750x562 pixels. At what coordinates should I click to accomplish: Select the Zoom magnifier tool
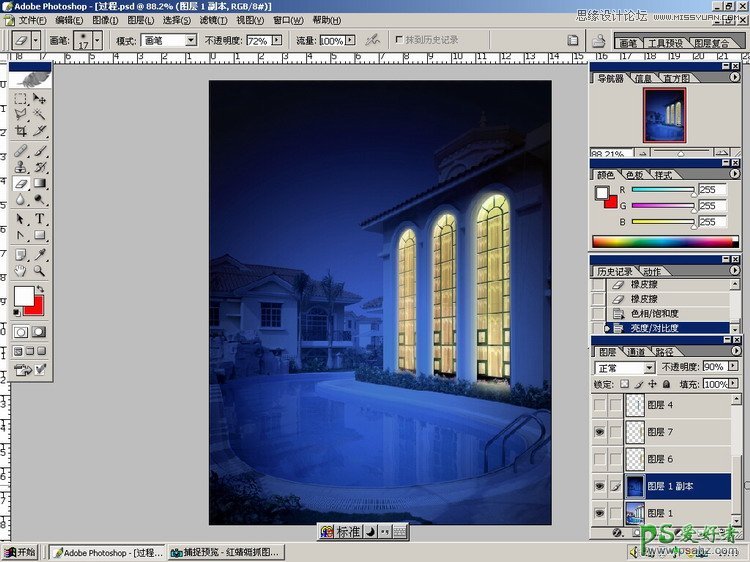click(x=40, y=270)
